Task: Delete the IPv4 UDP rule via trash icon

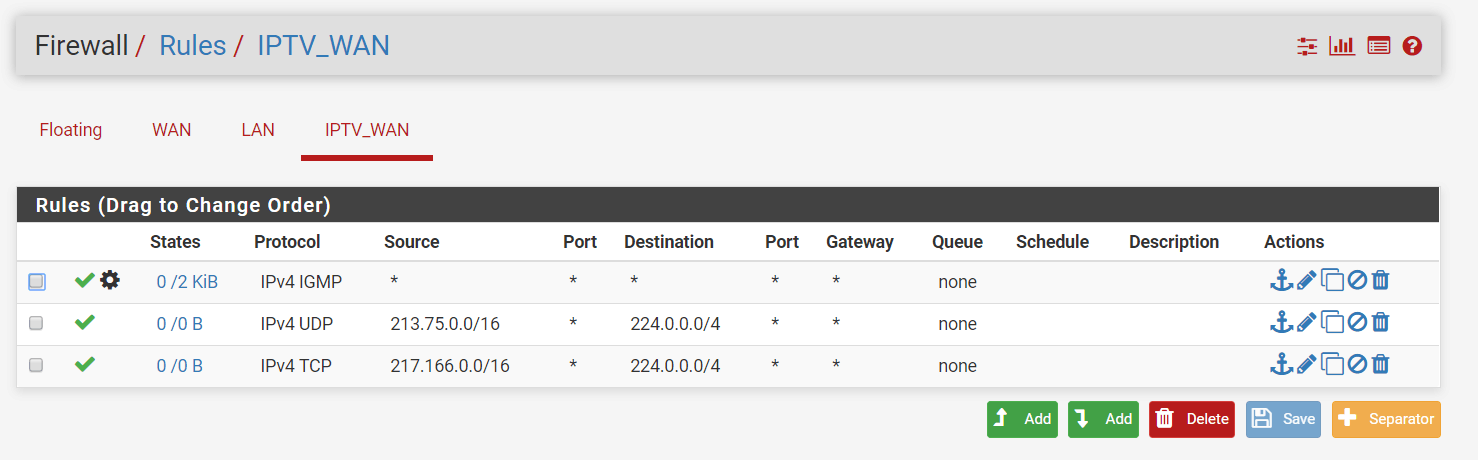Action: [1380, 323]
